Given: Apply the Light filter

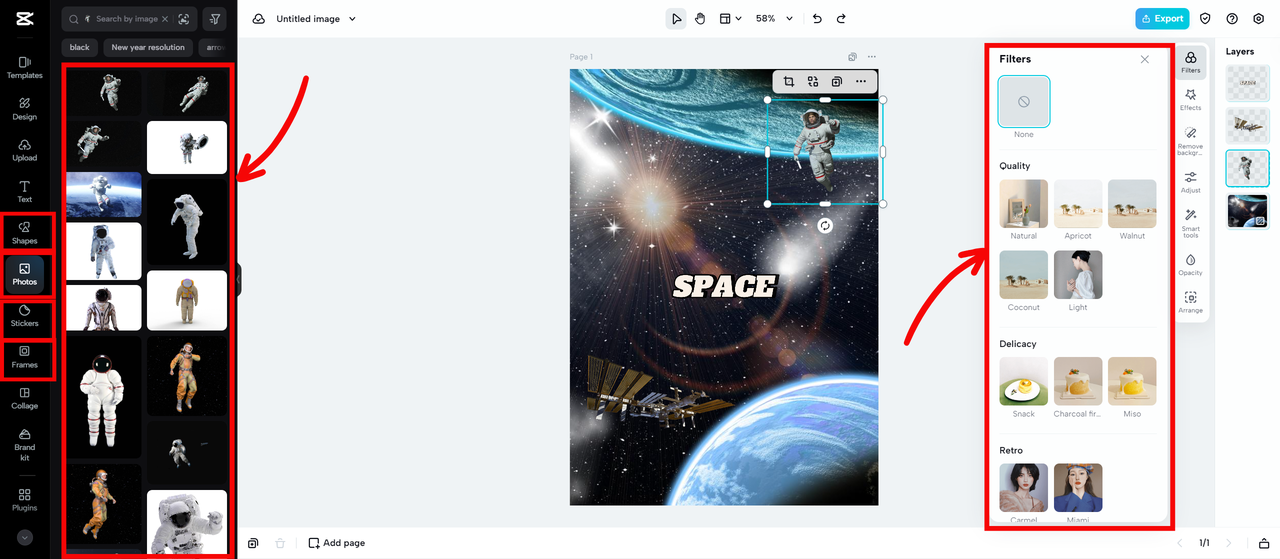Looking at the screenshot, I should 1078,275.
